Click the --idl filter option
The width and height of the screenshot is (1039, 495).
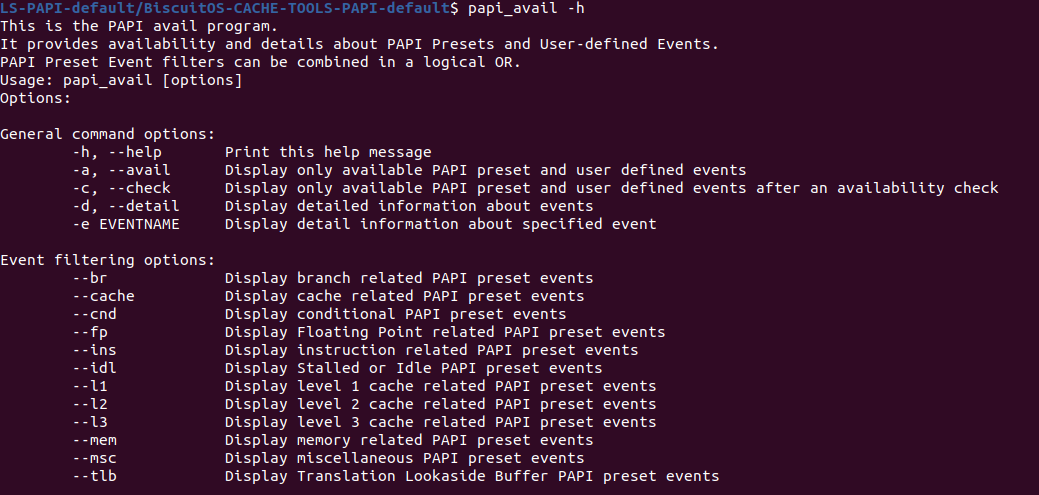point(94,368)
